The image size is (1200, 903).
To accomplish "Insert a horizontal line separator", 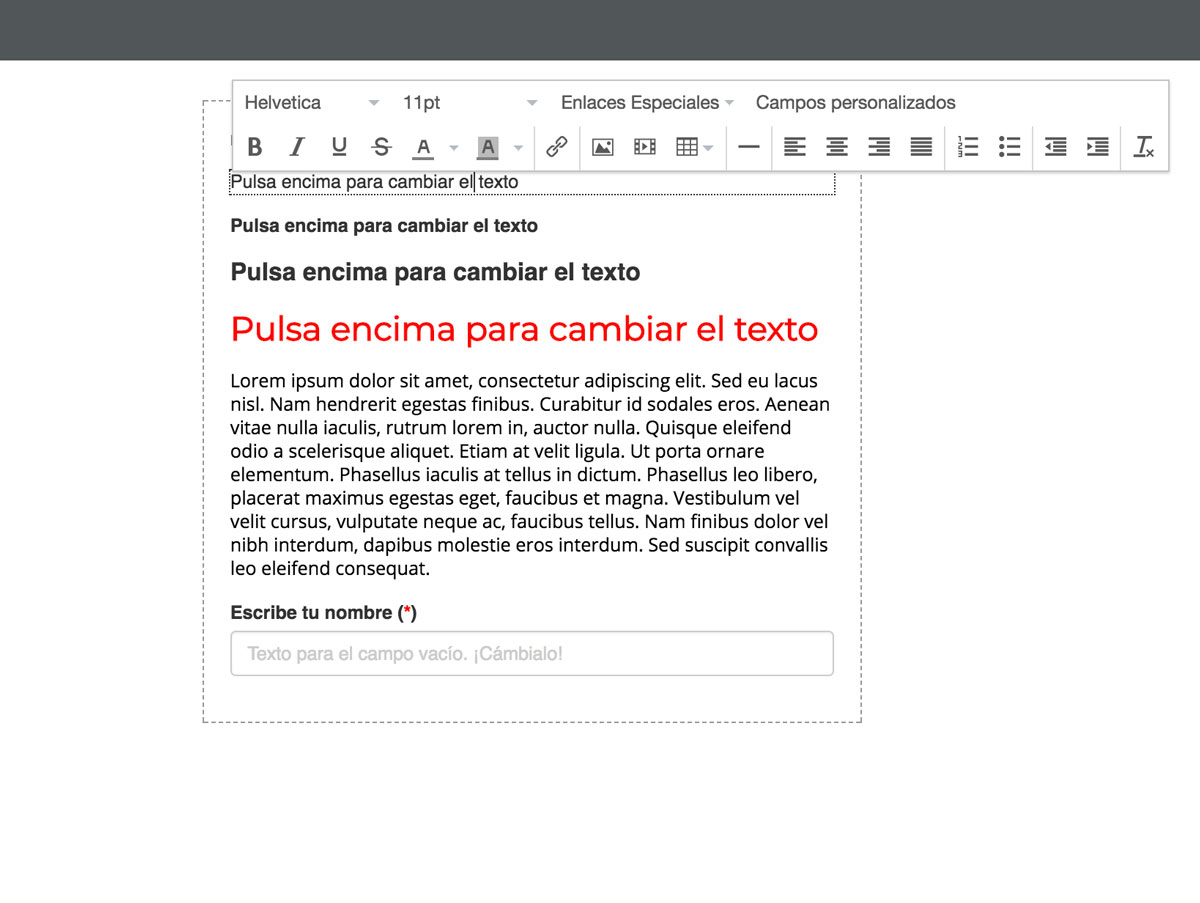I will 748,147.
